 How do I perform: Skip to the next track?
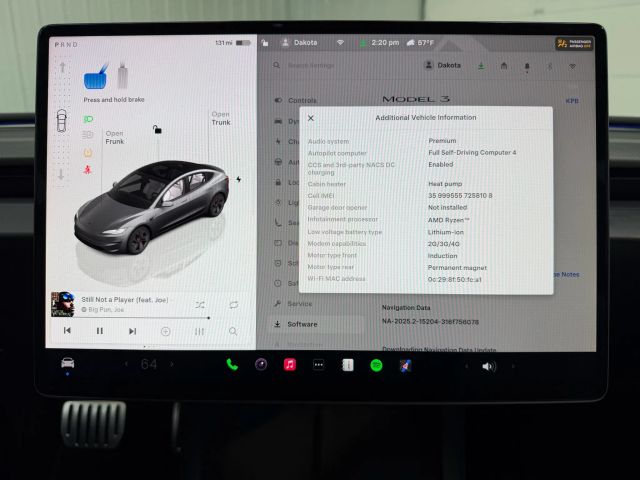point(132,331)
